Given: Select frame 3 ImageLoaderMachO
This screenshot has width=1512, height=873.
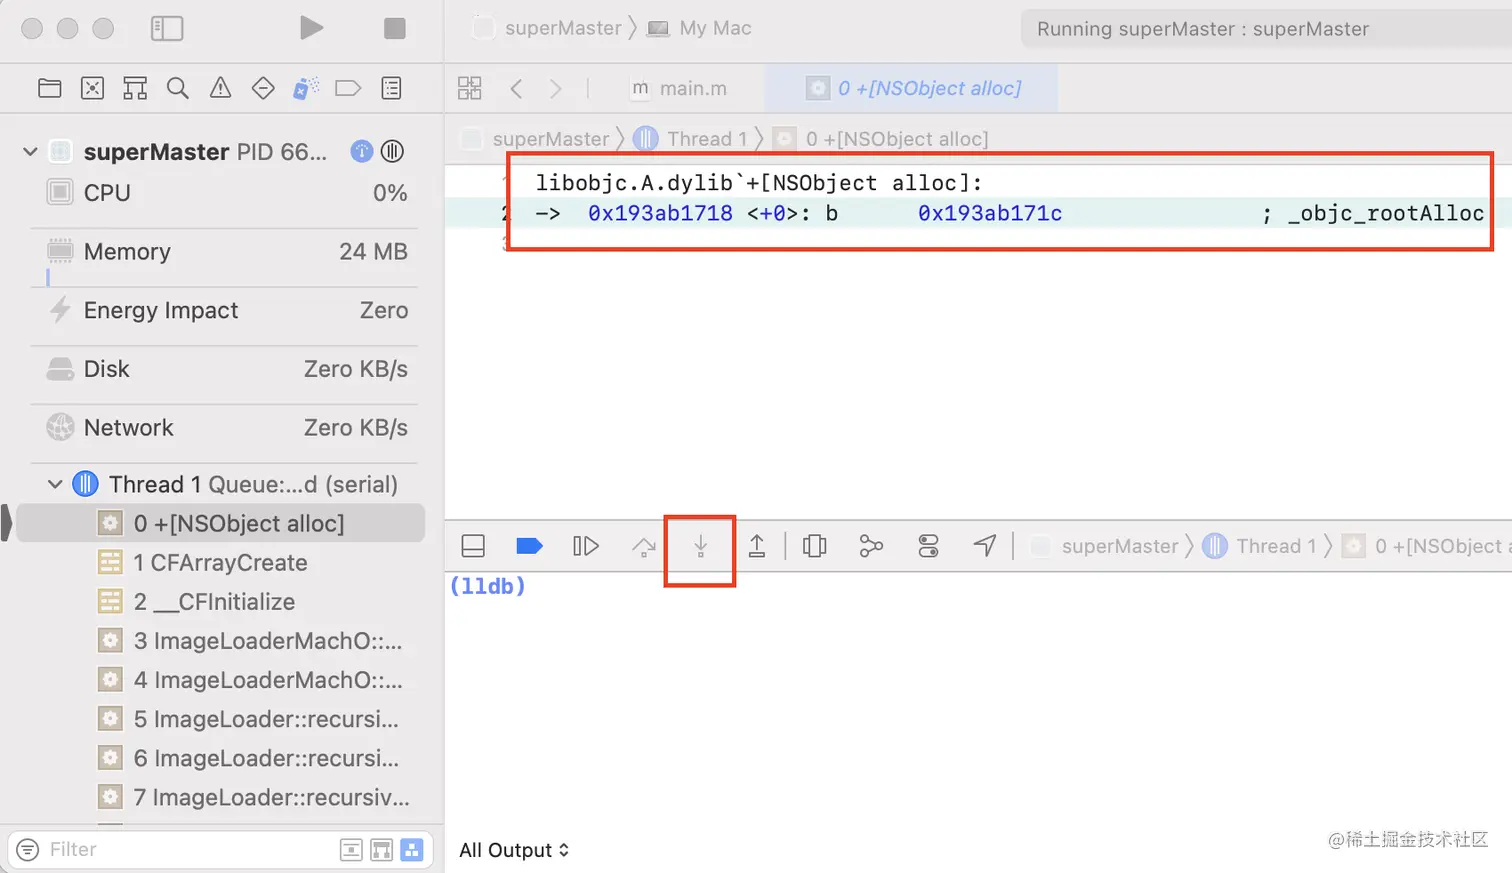Looking at the screenshot, I should (x=222, y=640).
